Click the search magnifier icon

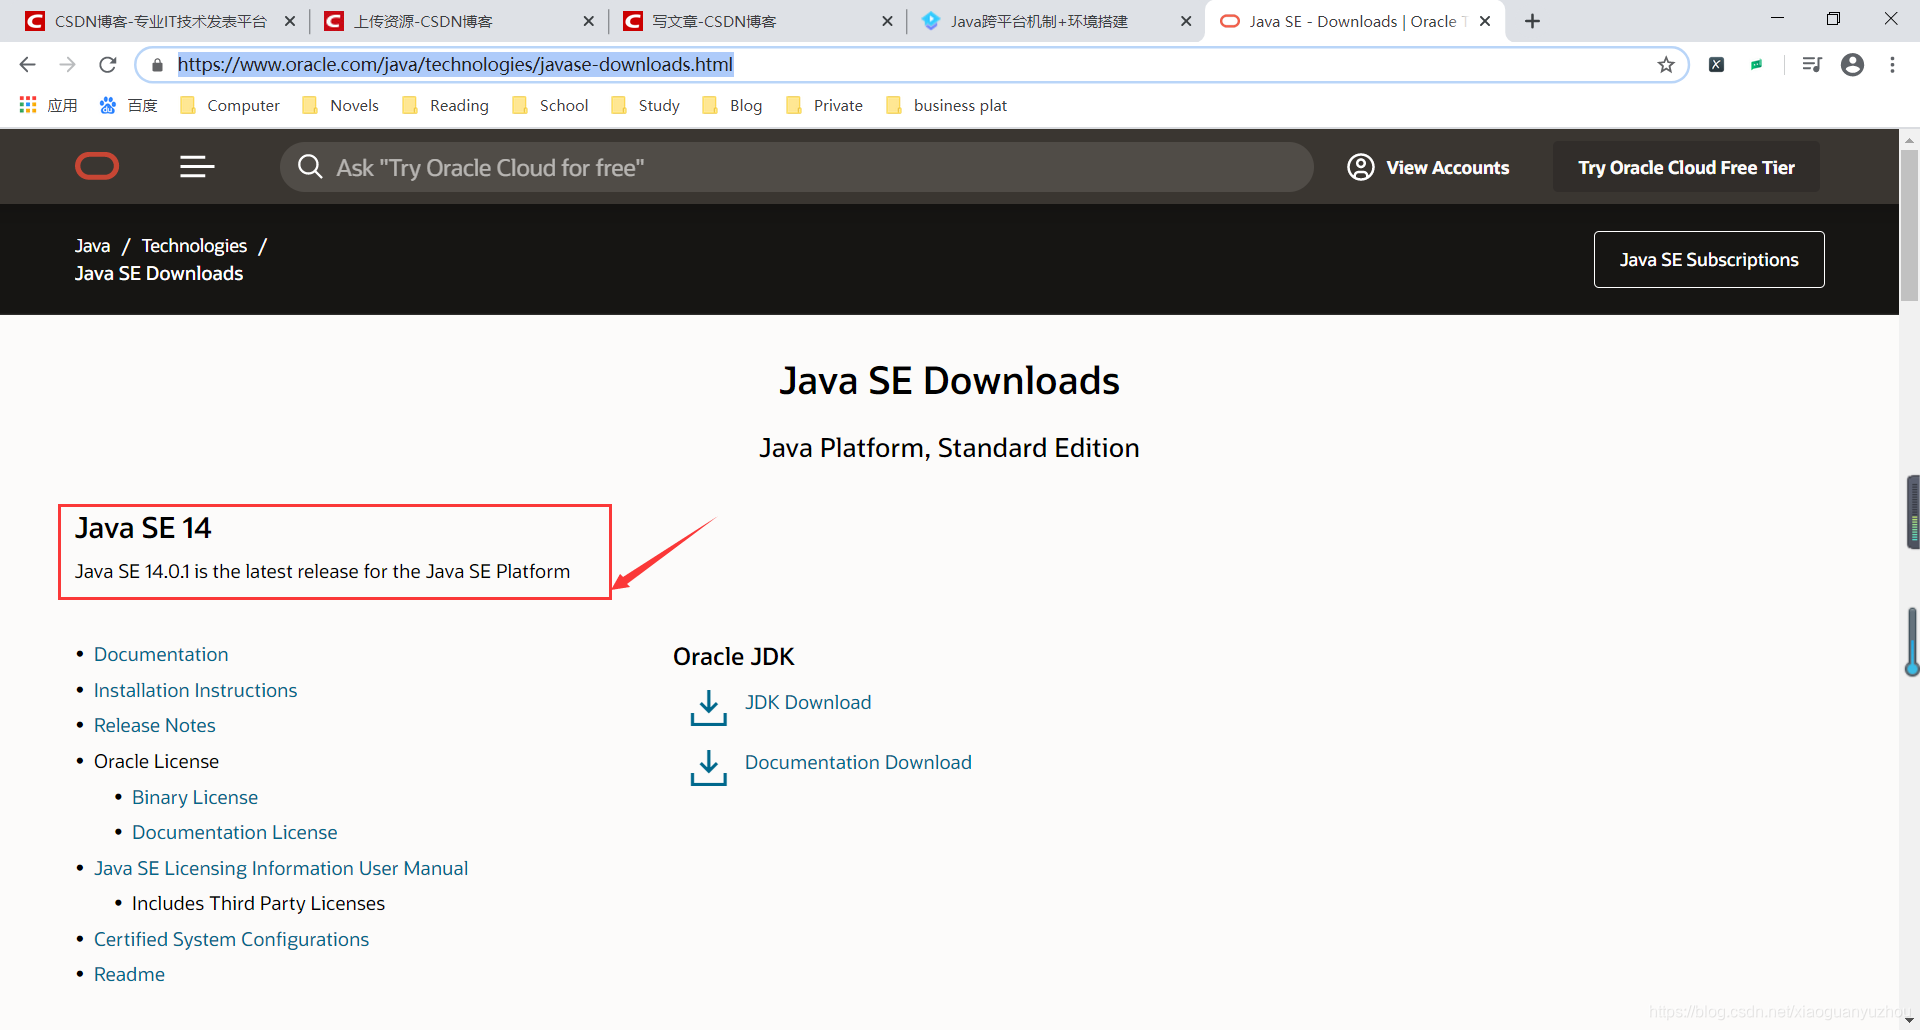[310, 167]
